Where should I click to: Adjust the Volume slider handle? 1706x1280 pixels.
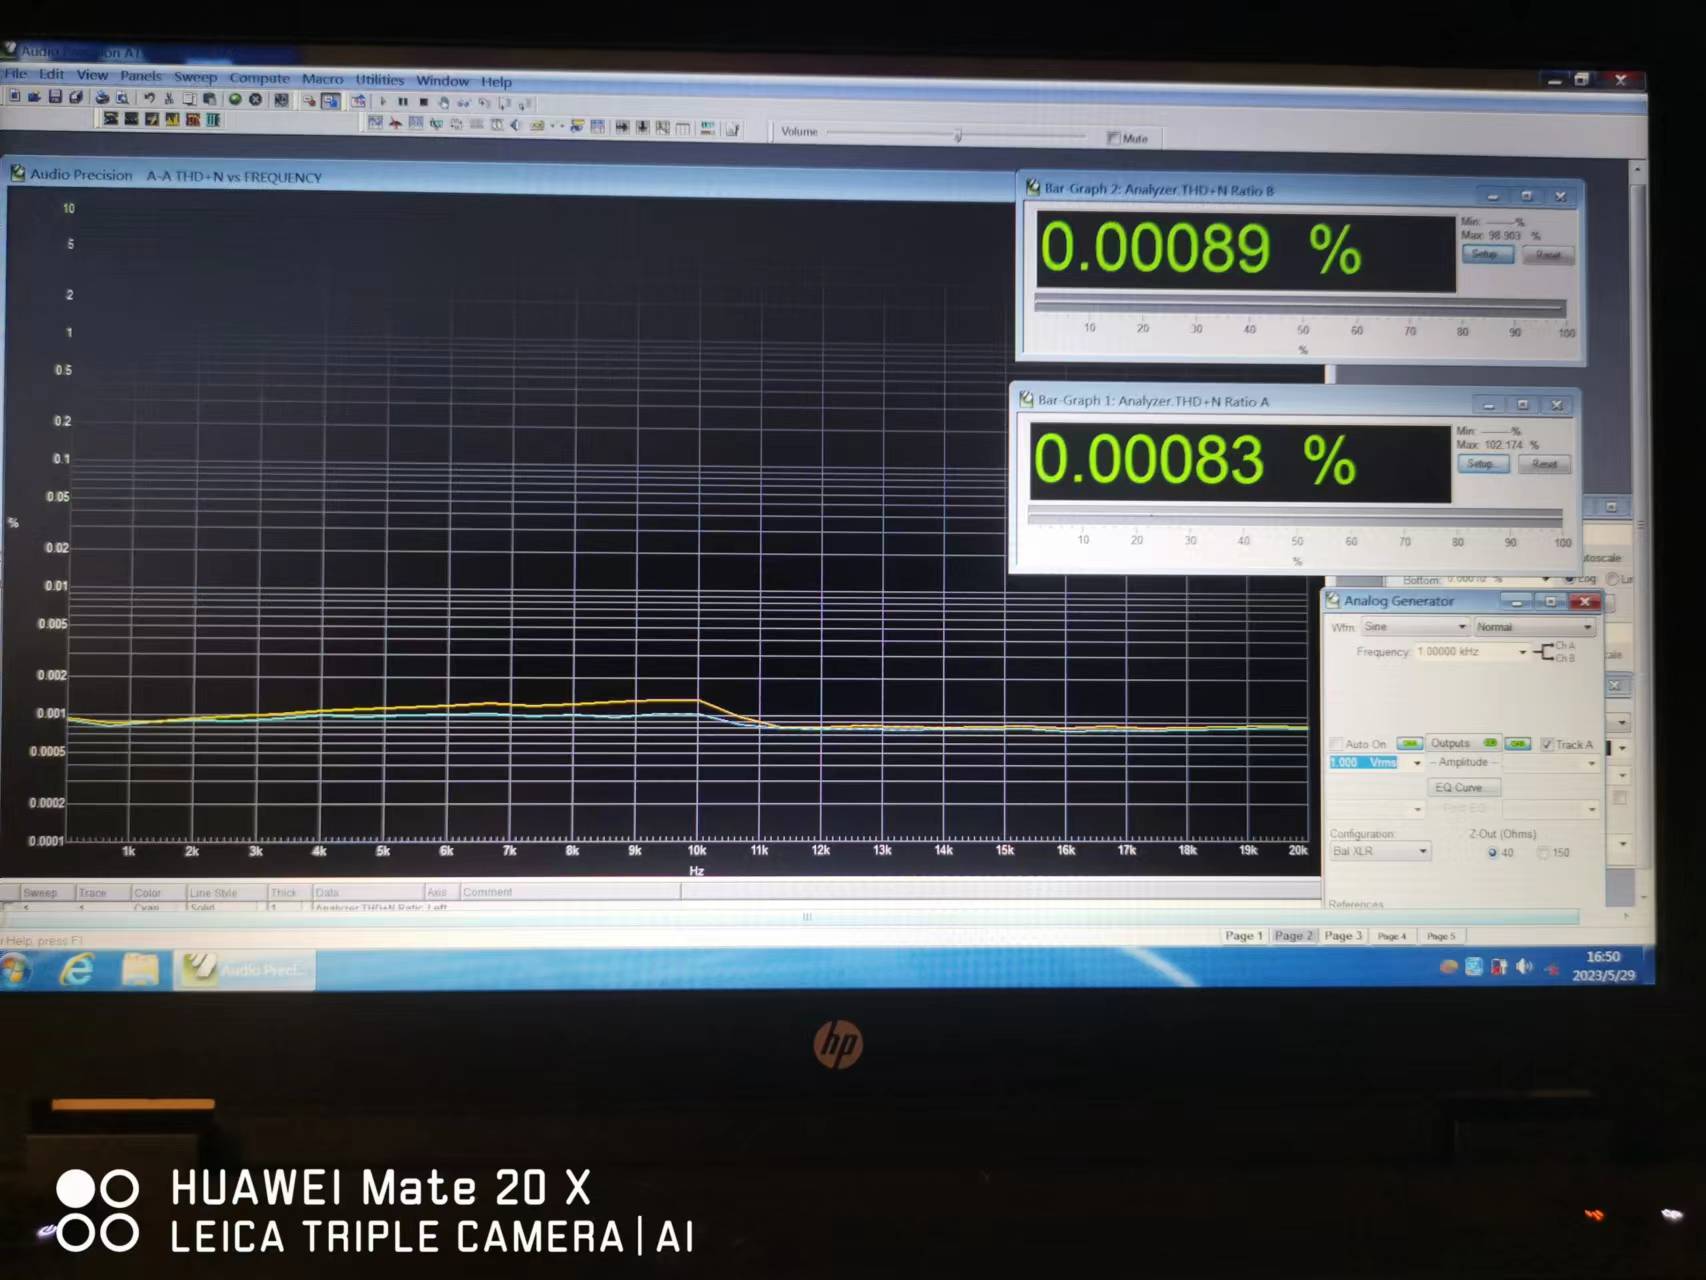958,135
